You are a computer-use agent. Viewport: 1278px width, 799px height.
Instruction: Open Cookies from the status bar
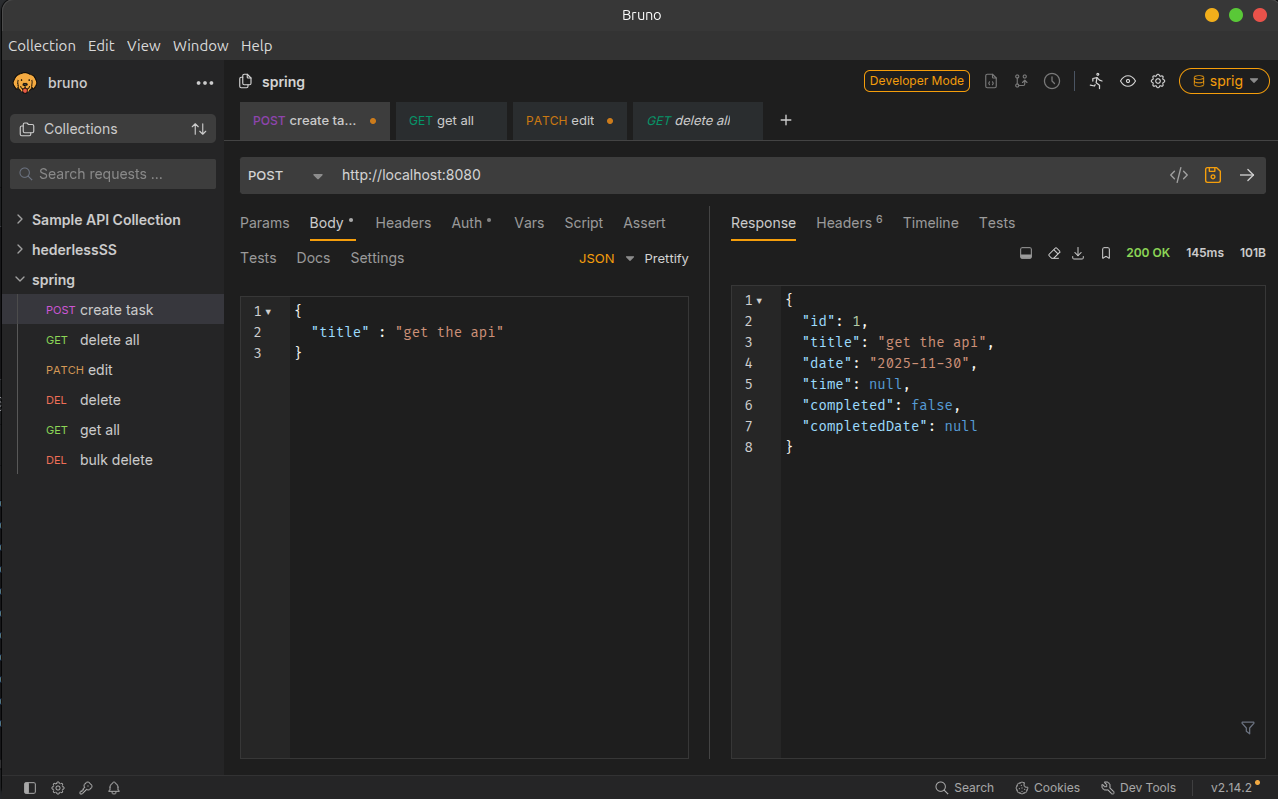coord(1048,788)
